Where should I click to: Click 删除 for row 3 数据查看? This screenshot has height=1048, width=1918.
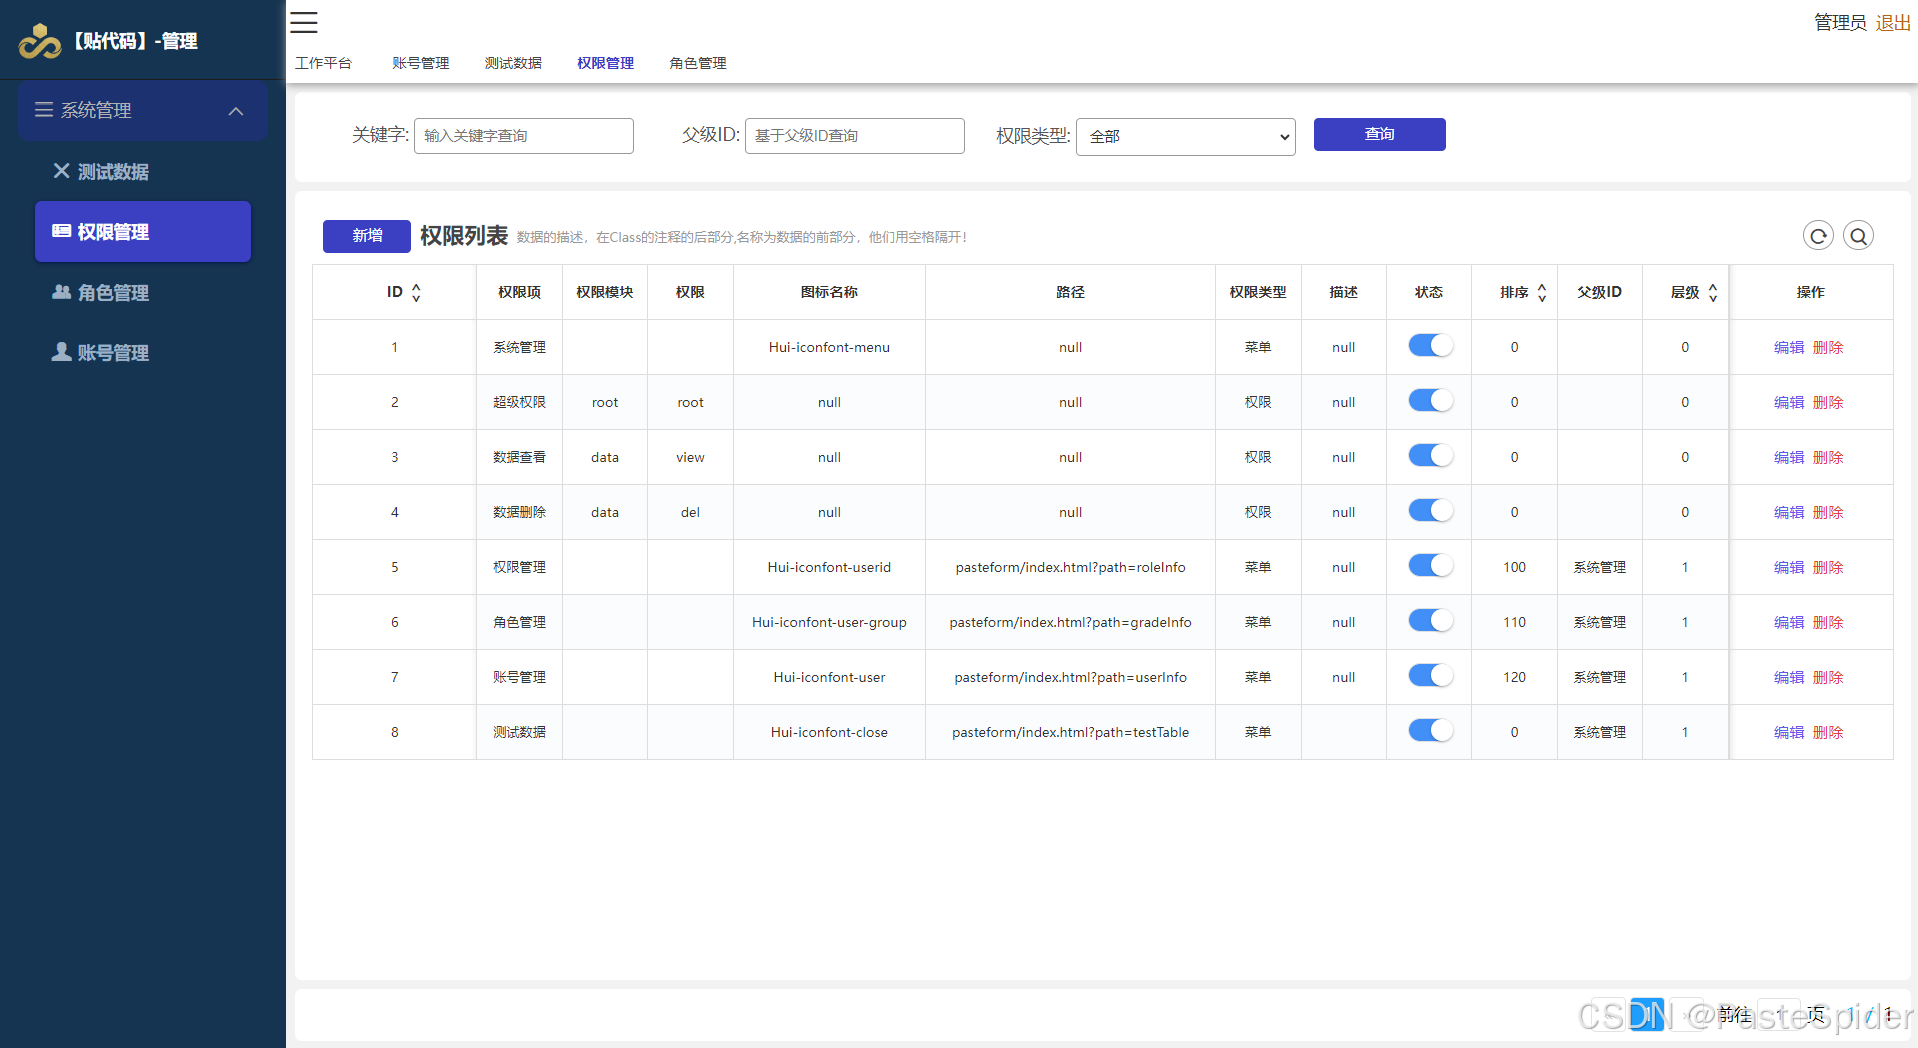[x=1828, y=457]
